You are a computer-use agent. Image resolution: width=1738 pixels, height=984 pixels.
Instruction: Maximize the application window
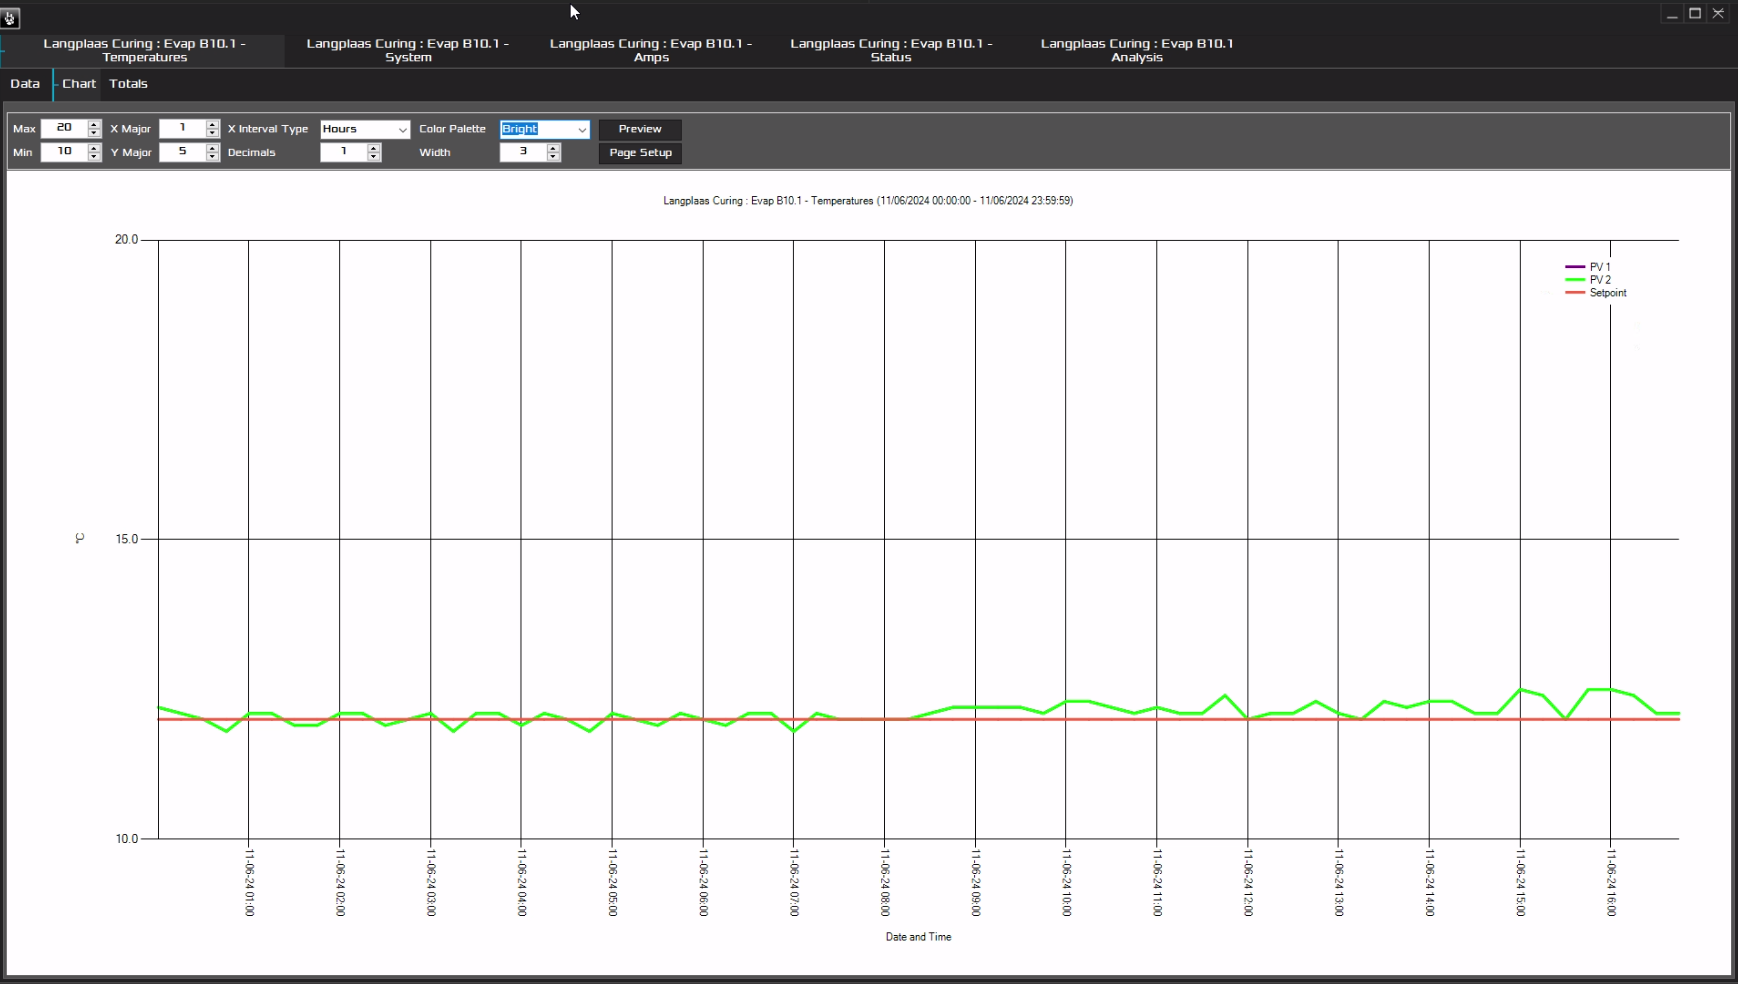coord(1695,14)
